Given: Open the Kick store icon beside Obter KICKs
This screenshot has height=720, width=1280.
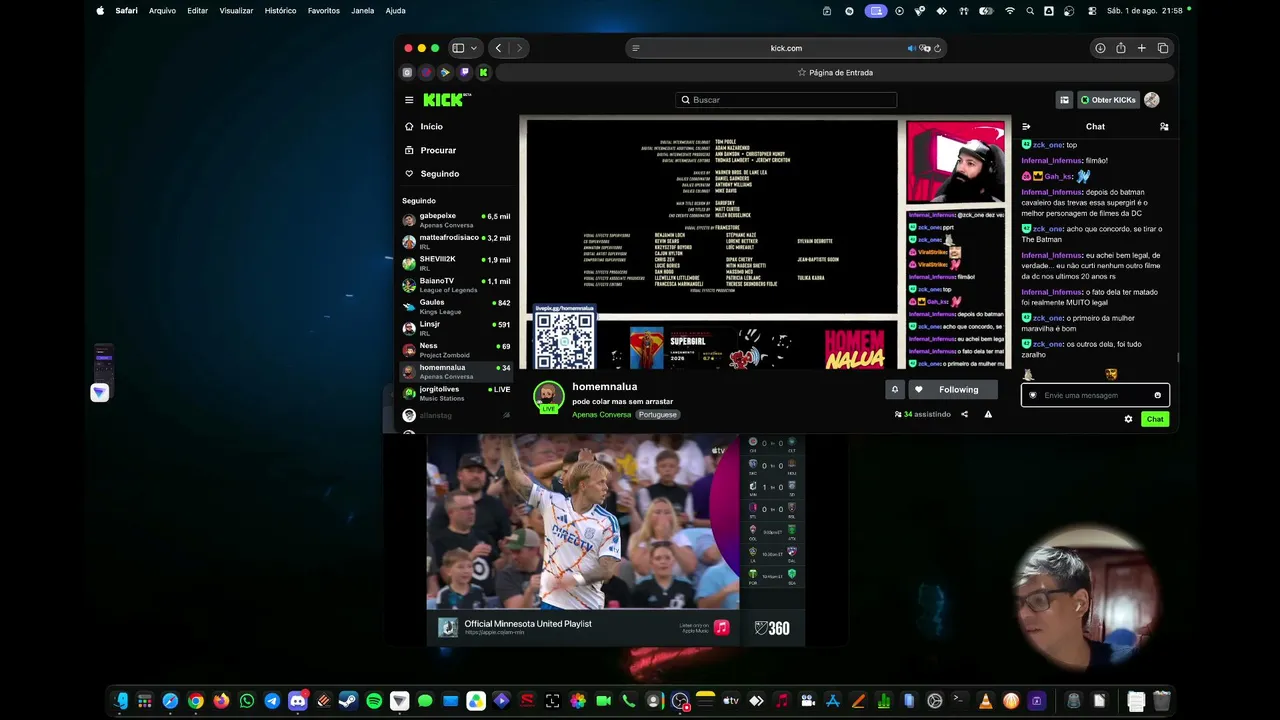Looking at the screenshot, I should [1064, 100].
